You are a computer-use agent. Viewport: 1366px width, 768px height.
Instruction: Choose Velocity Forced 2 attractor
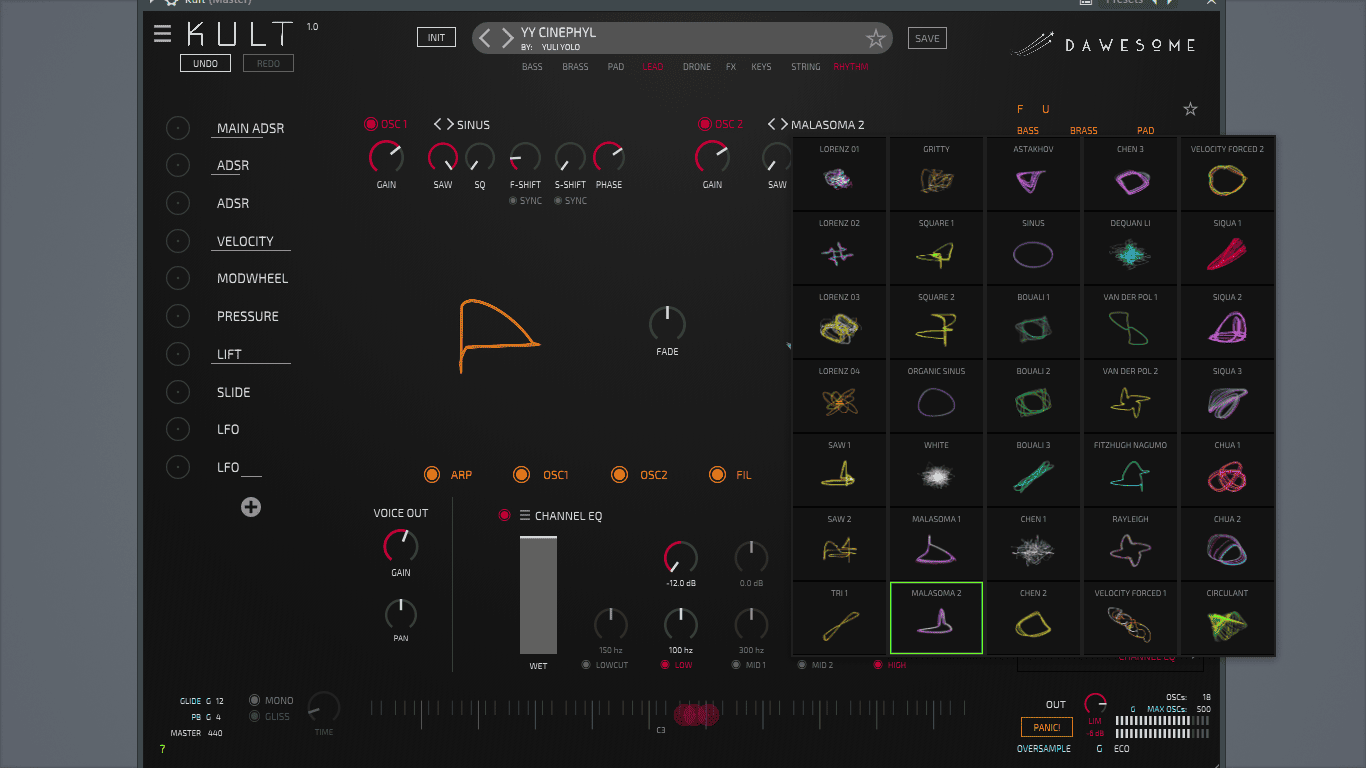click(x=1227, y=173)
